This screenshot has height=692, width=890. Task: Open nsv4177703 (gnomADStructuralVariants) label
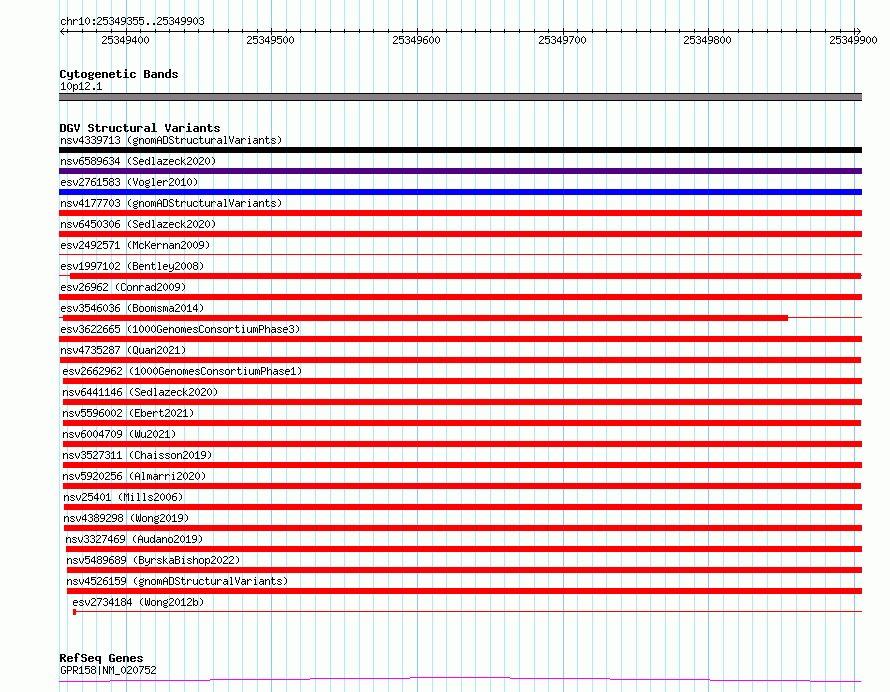(171, 203)
